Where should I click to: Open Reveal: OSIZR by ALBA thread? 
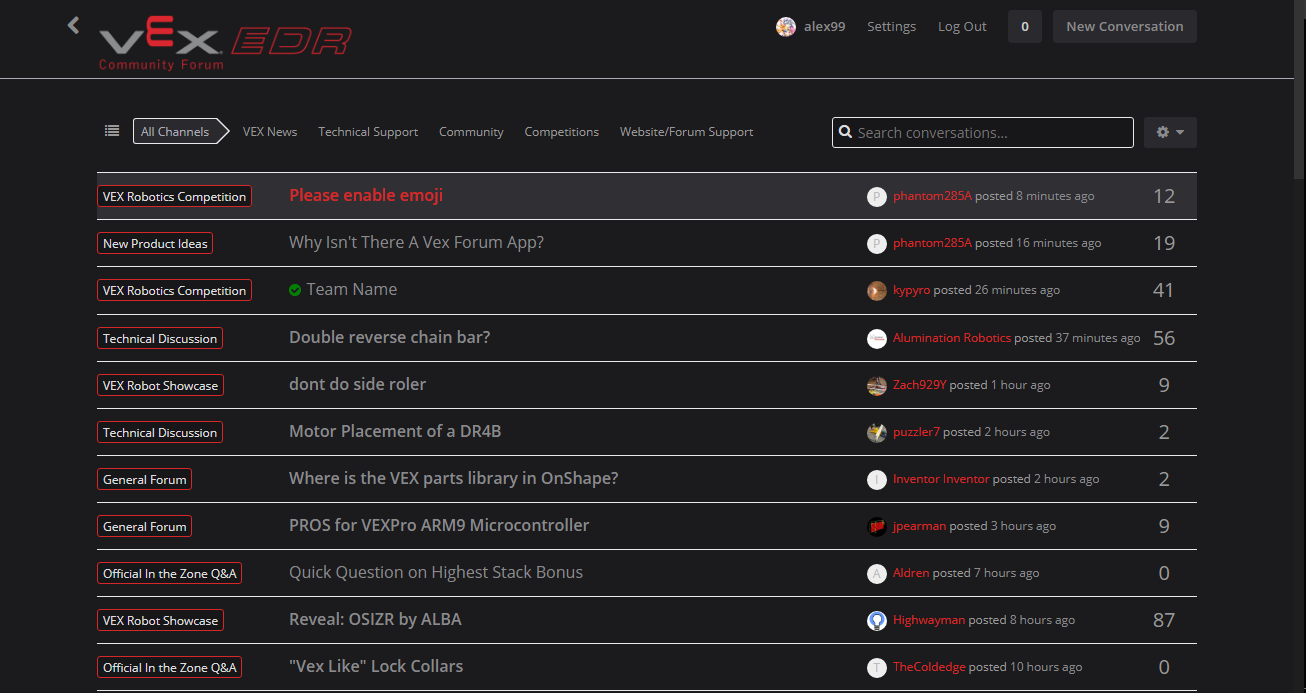point(376,620)
